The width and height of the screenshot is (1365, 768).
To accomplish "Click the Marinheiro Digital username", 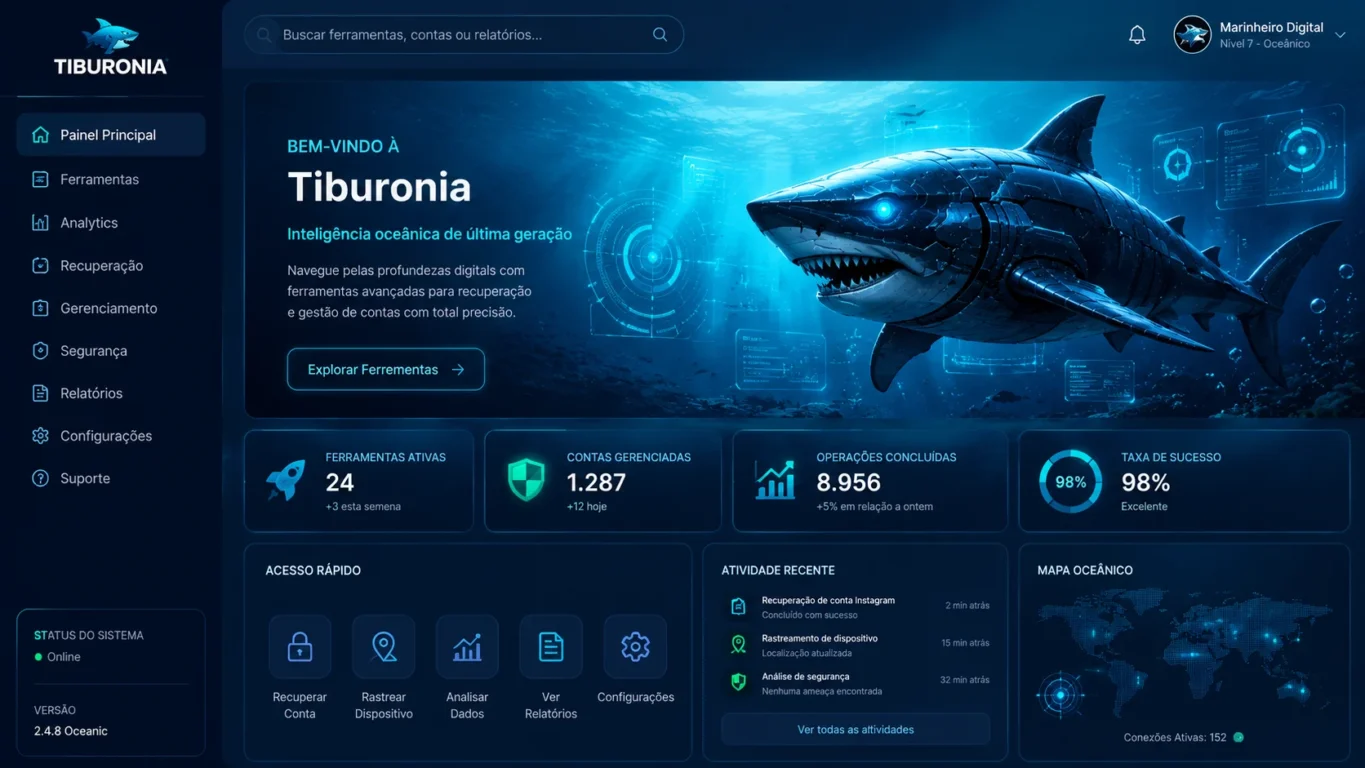I will [x=1271, y=27].
